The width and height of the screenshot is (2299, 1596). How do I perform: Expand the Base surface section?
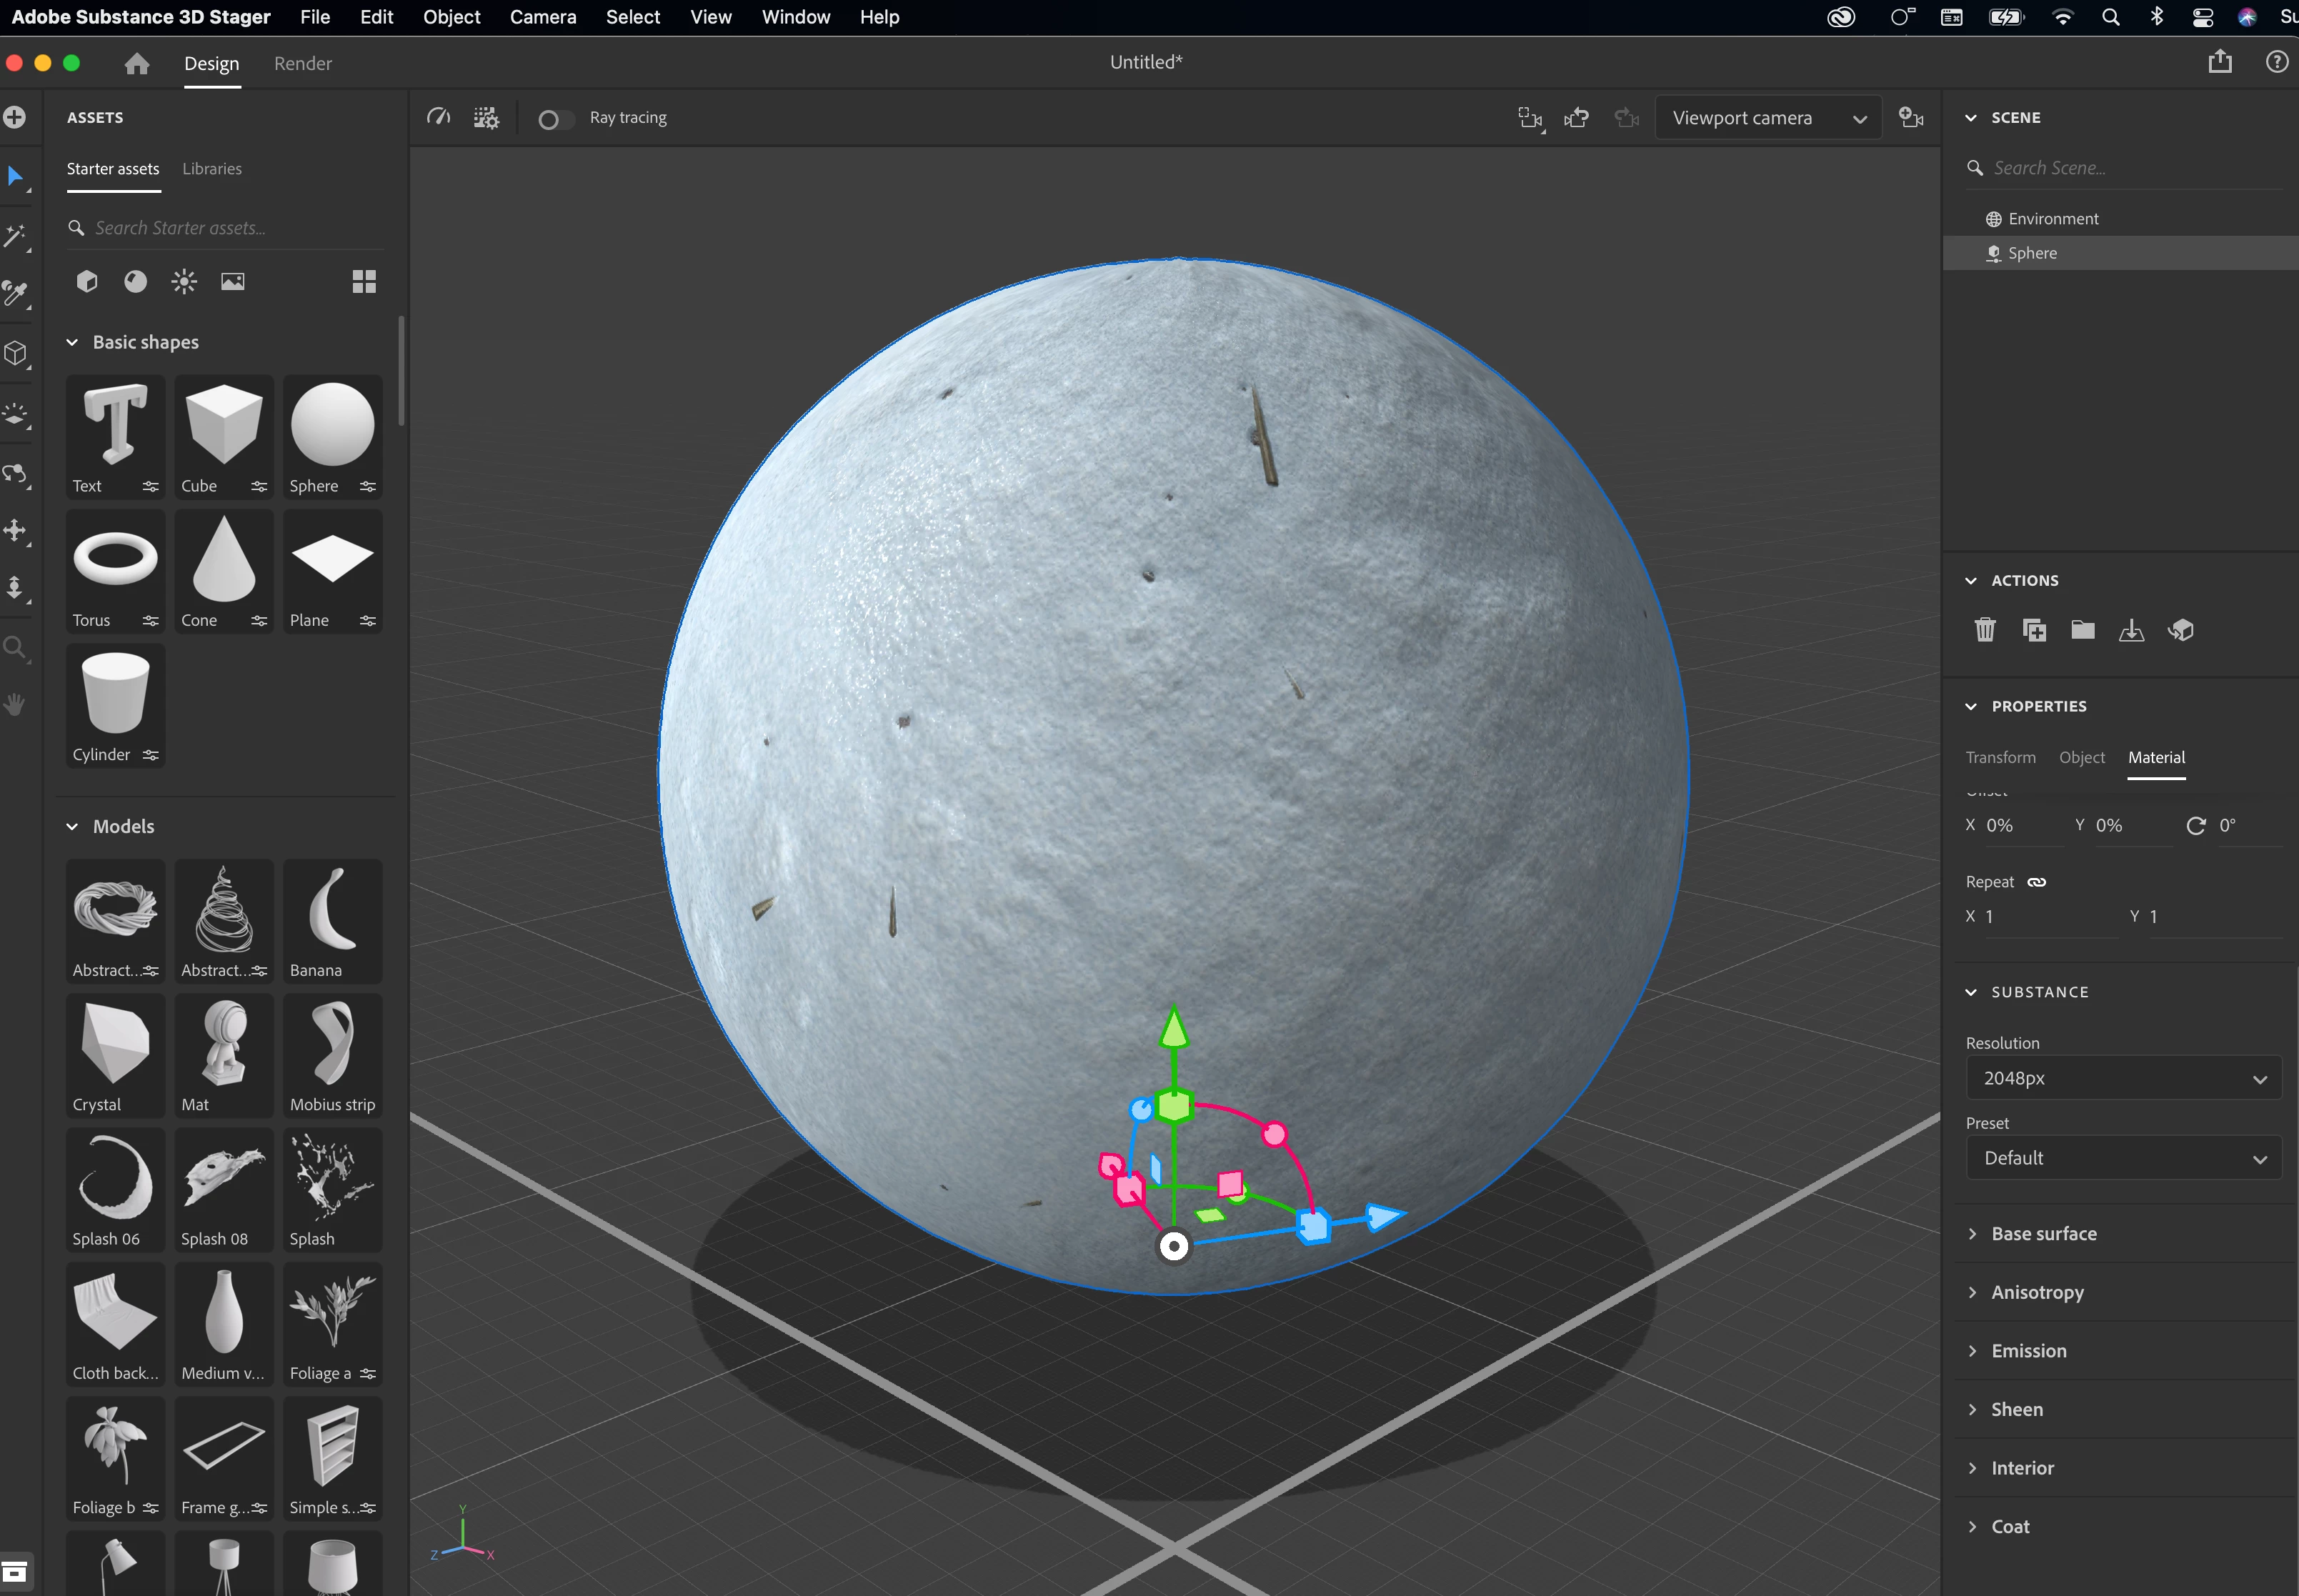pos(2043,1234)
